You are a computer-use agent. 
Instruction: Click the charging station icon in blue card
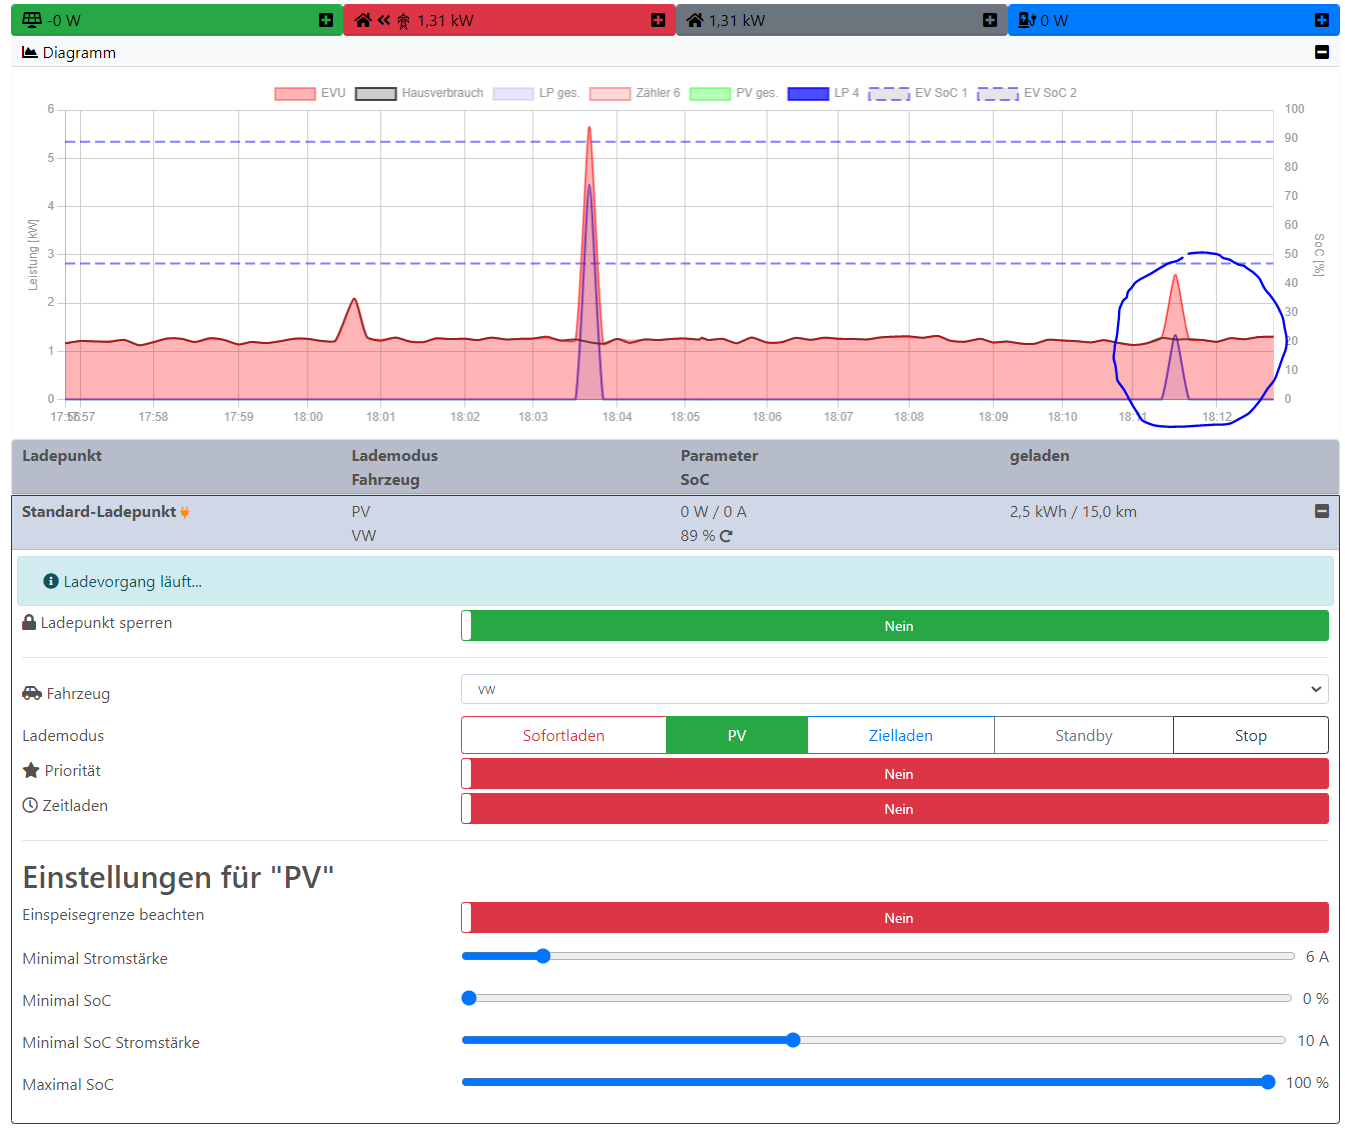(1026, 20)
